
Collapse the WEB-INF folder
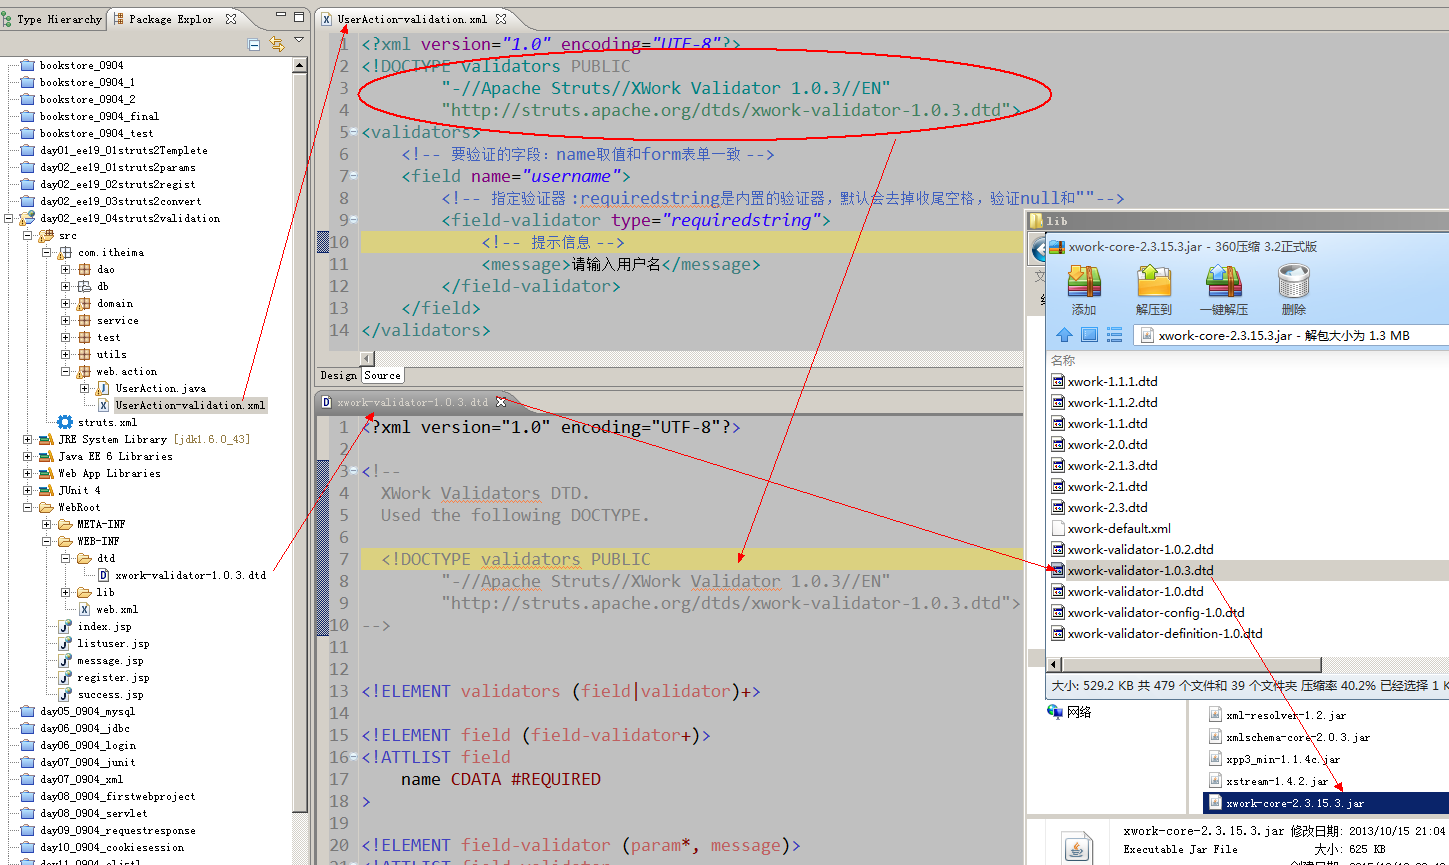click(47, 542)
